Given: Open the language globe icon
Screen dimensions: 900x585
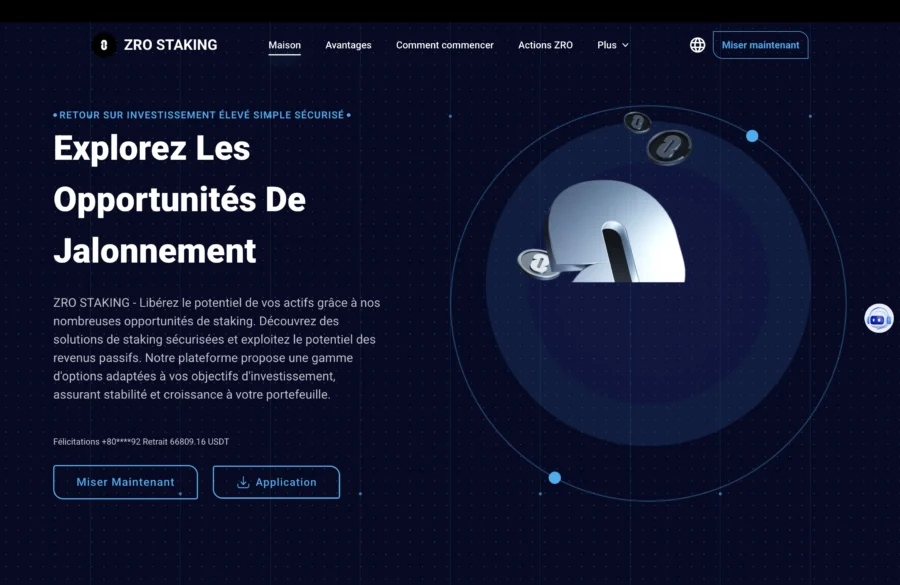Looking at the screenshot, I should [x=697, y=45].
